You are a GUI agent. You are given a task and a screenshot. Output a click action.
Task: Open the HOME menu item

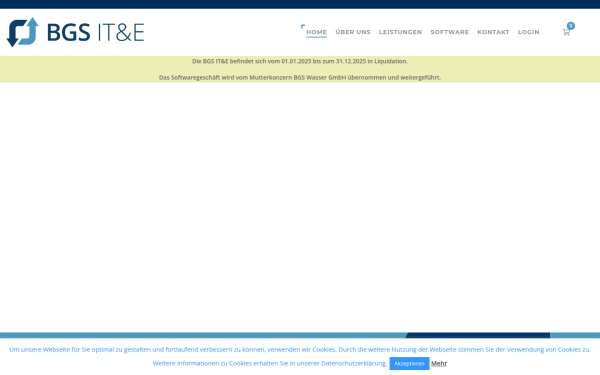pyautogui.click(x=316, y=32)
